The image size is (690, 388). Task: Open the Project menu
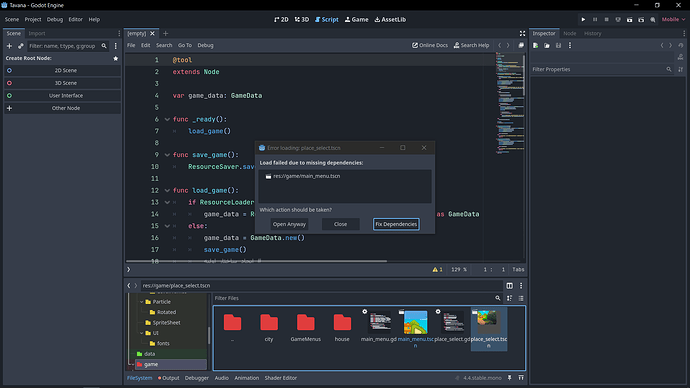(x=33, y=19)
